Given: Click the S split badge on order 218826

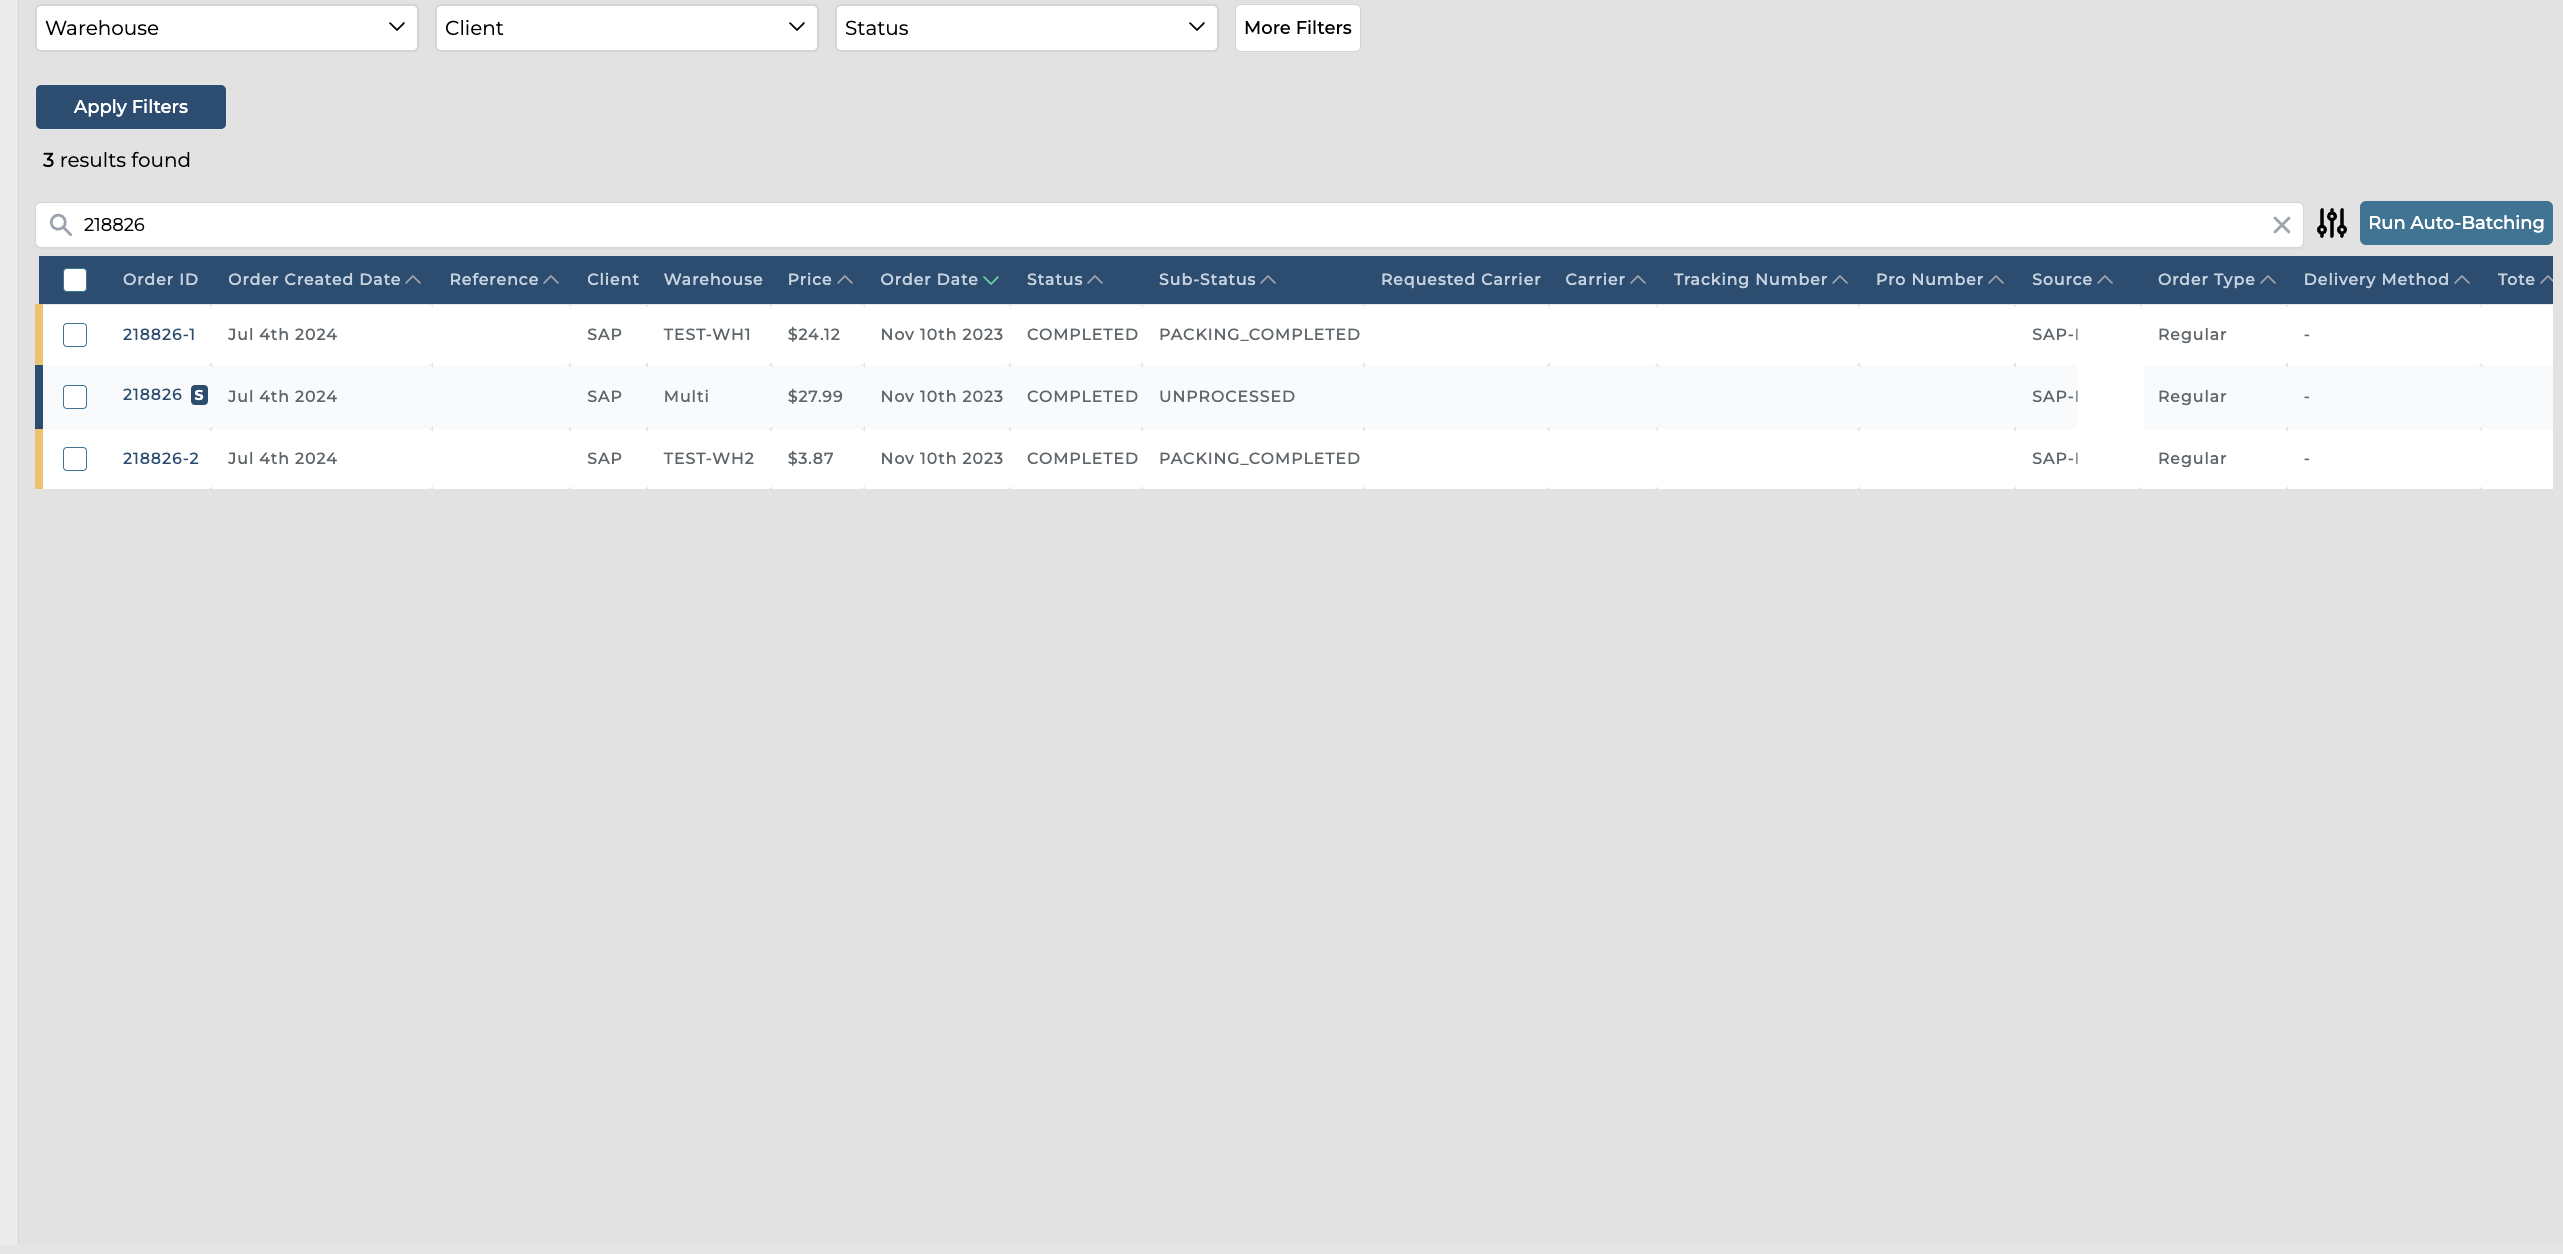Looking at the screenshot, I should tap(200, 395).
